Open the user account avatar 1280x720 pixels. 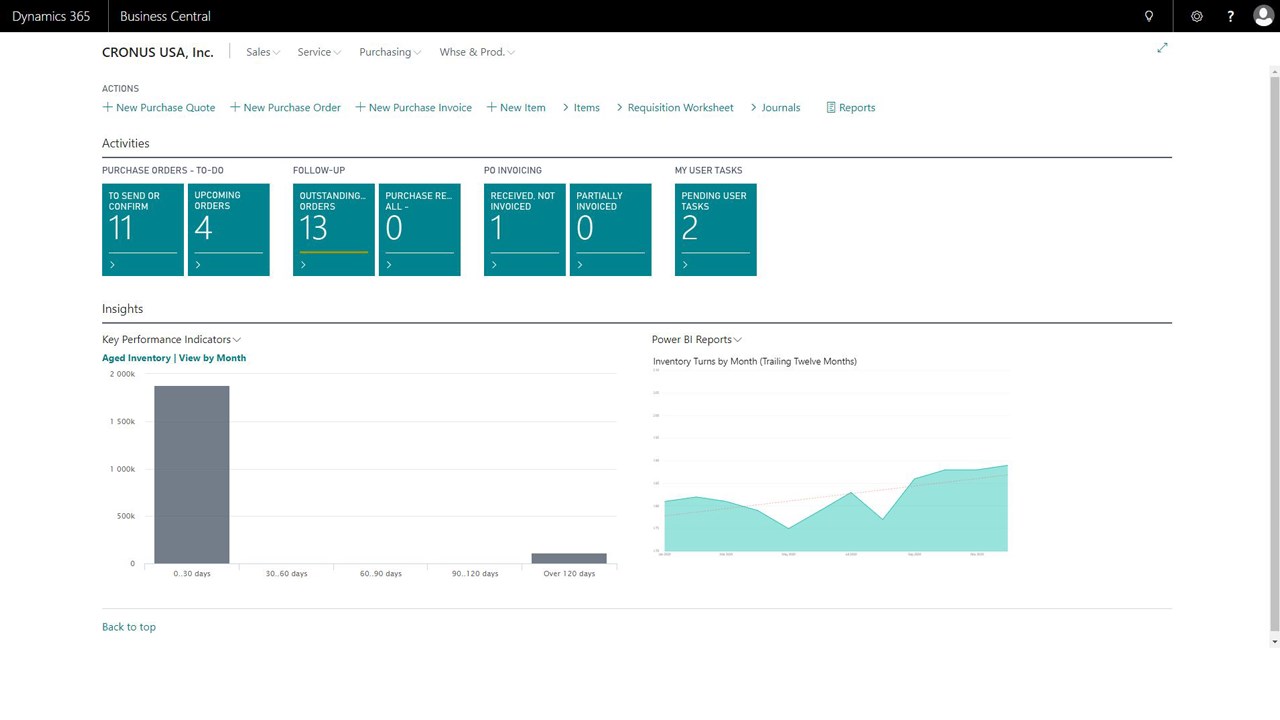click(x=1263, y=16)
